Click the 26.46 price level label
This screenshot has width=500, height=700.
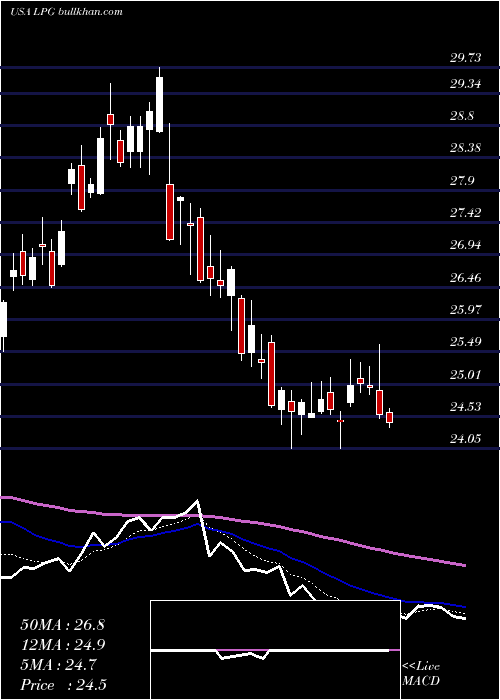[x=466, y=277]
